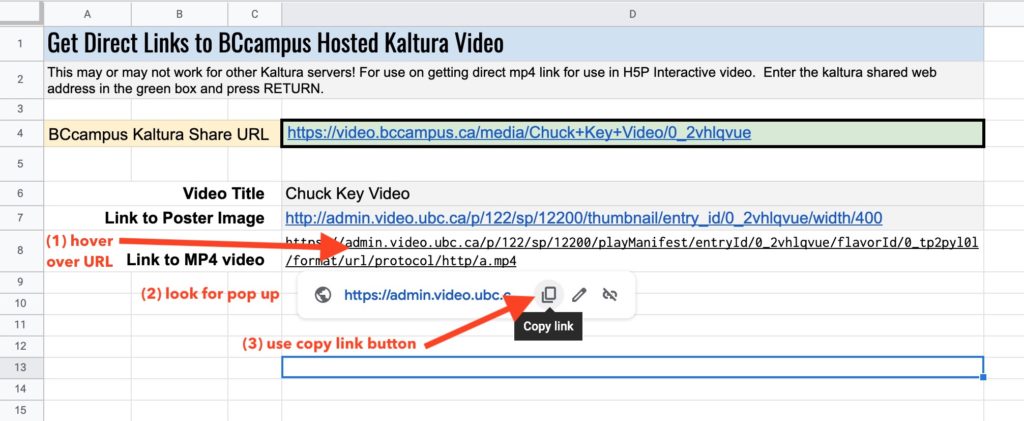The height and width of the screenshot is (421, 1024).
Task: Click the Edit link pencil icon
Action: coord(579,295)
